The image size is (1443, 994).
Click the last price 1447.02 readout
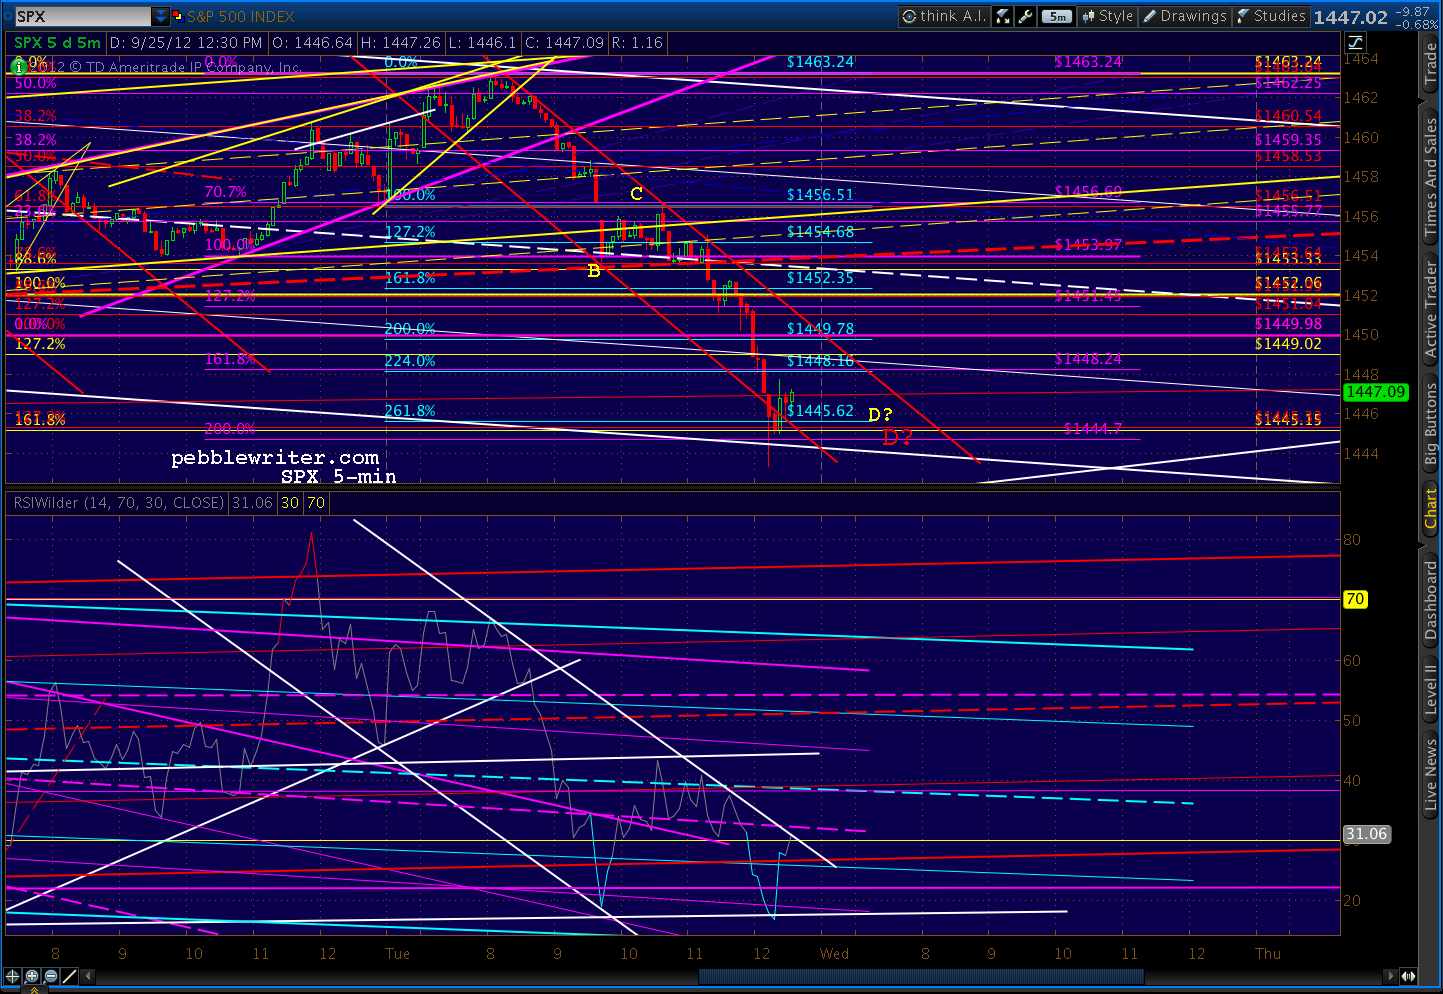click(x=1350, y=17)
